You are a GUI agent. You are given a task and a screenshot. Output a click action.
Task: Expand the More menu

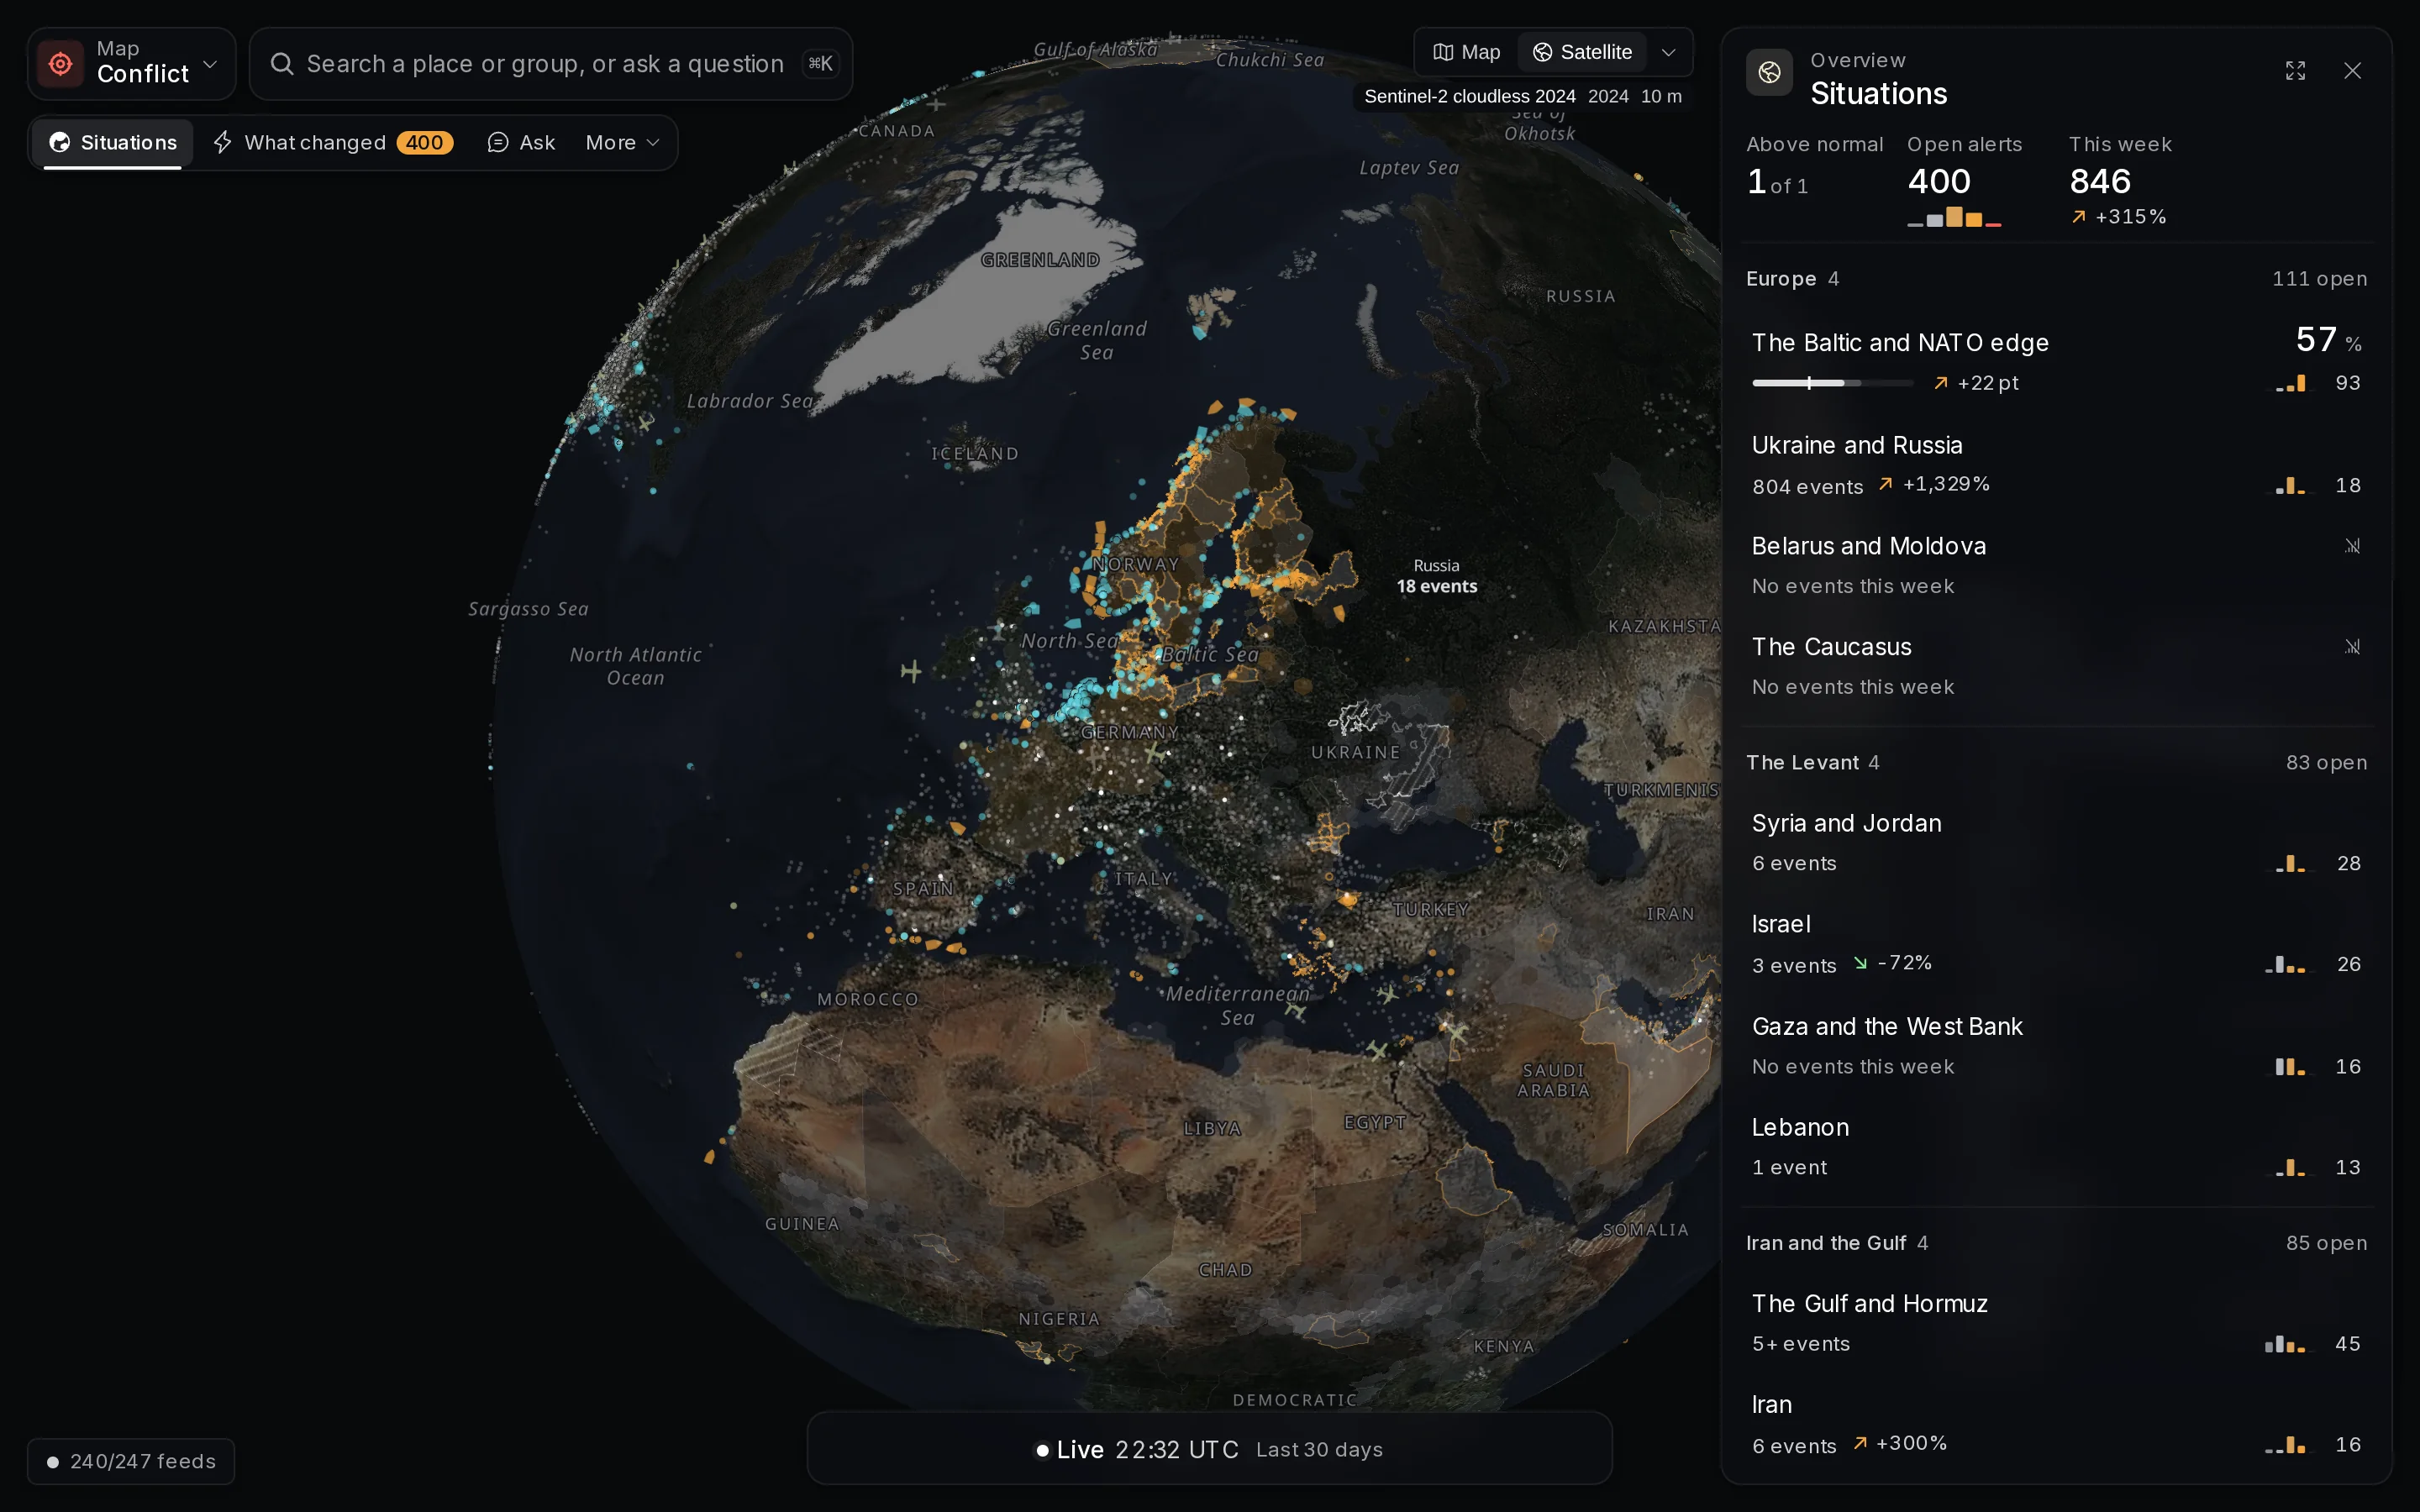pyautogui.click(x=622, y=142)
